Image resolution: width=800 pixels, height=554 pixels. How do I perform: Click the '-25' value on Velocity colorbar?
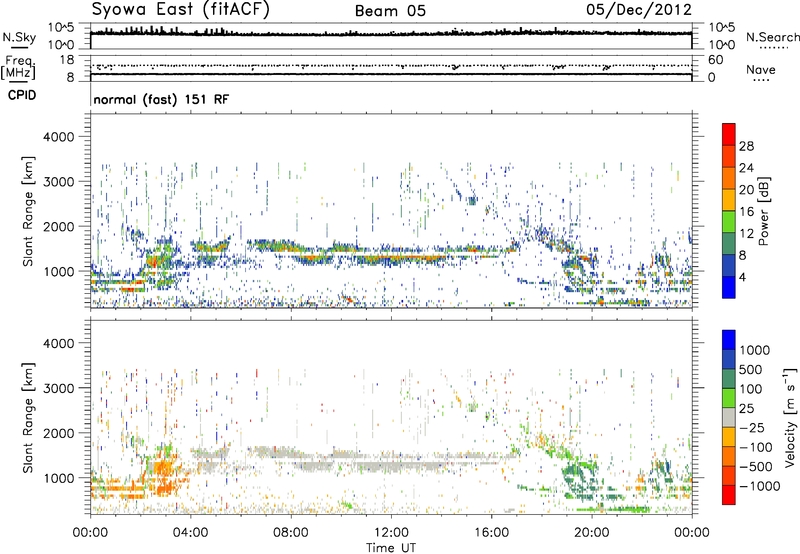(751, 428)
